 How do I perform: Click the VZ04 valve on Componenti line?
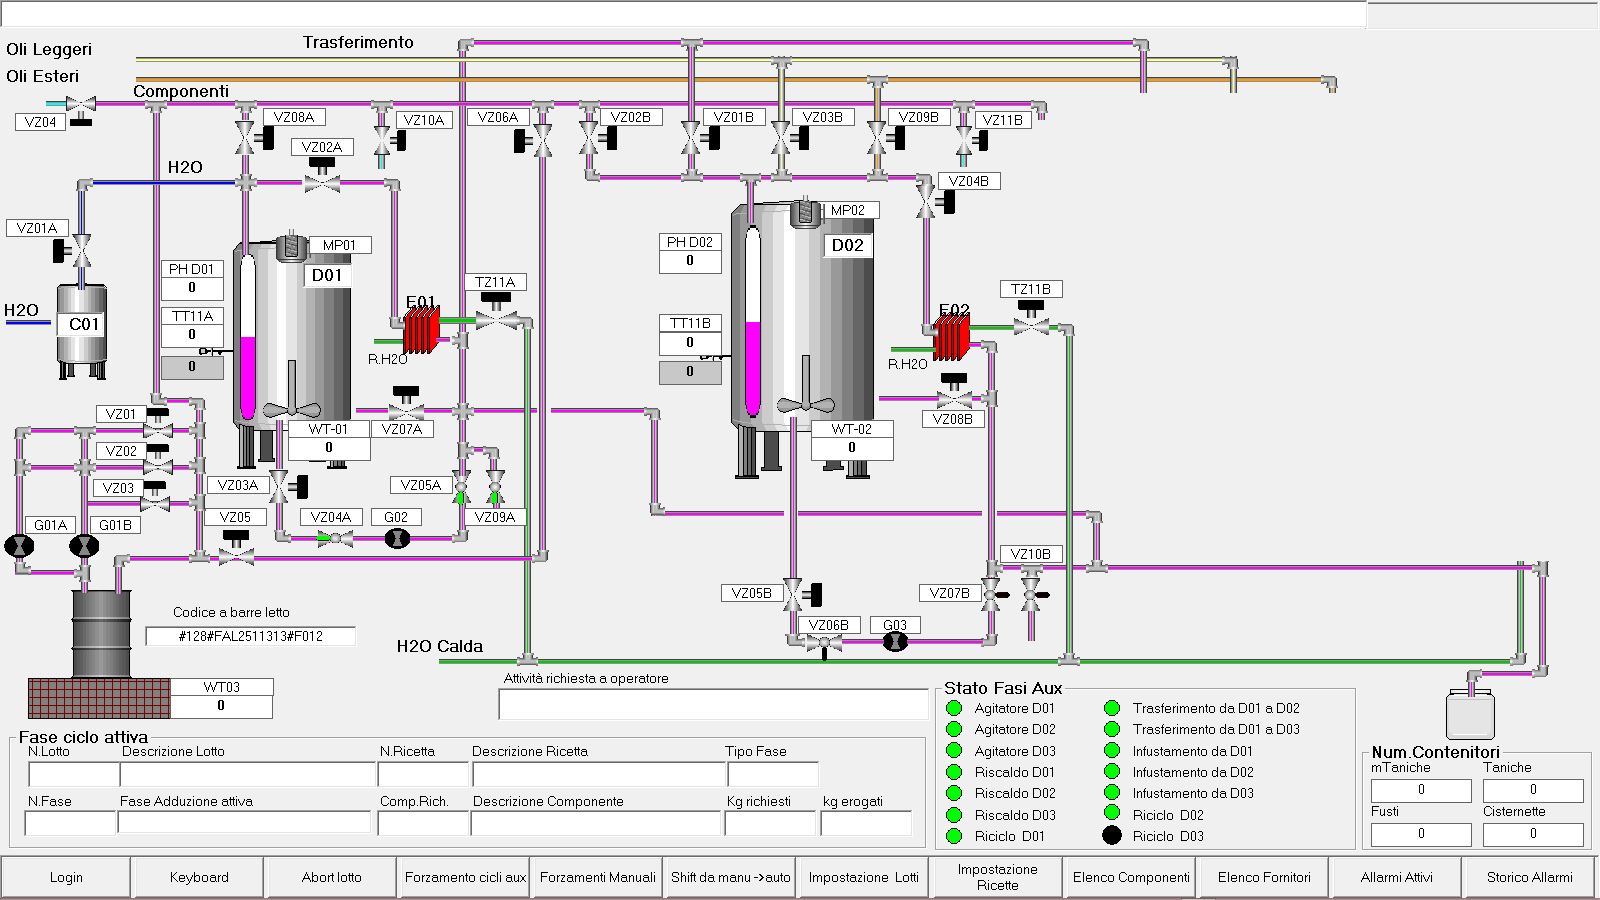pyautogui.click(x=80, y=104)
